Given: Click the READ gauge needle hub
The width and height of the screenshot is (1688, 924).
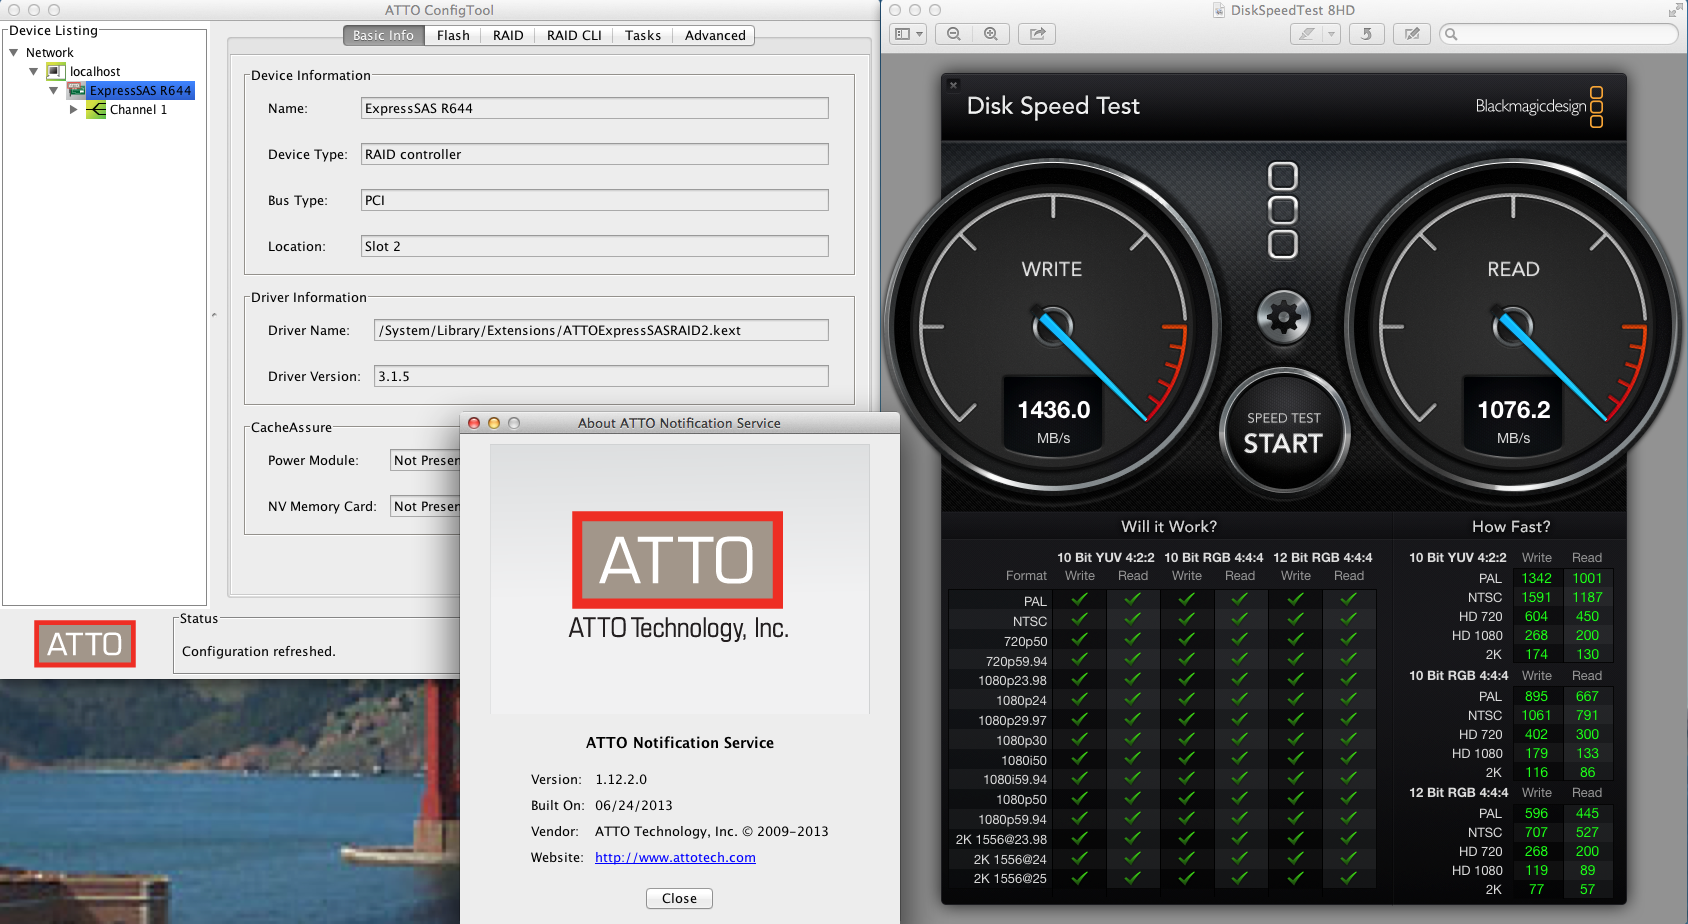Looking at the screenshot, I should pos(1513,325).
